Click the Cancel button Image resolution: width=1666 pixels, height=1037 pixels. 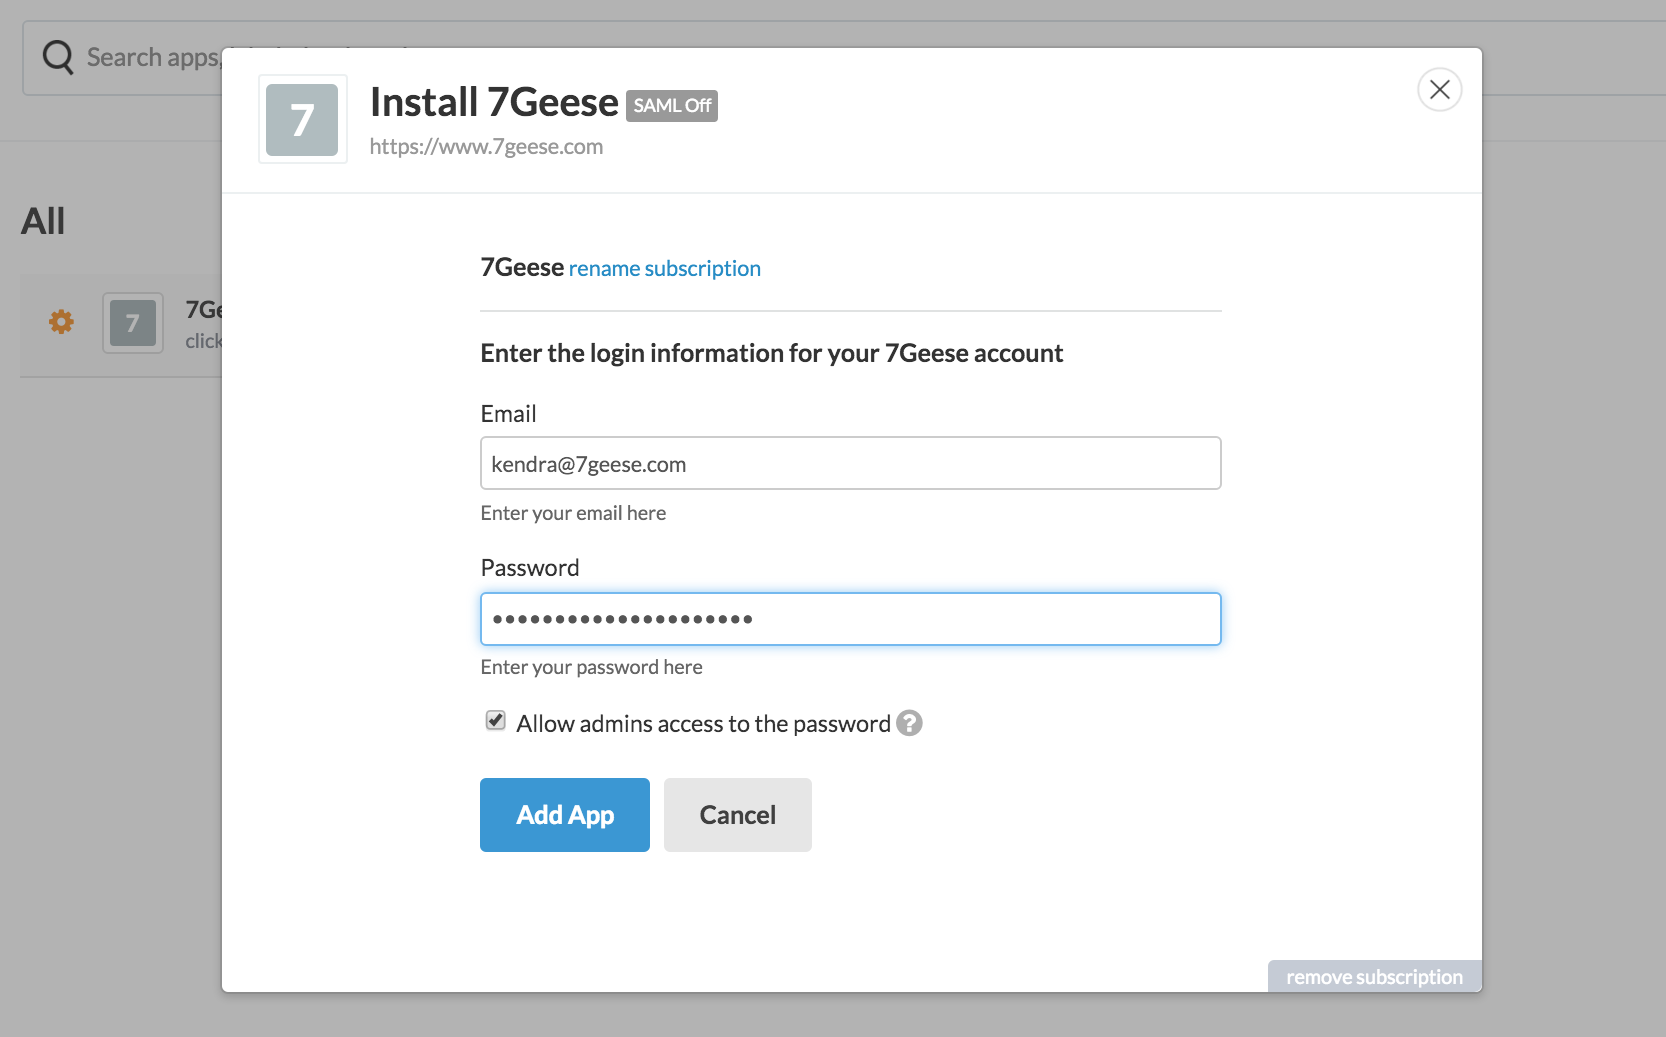pos(738,815)
